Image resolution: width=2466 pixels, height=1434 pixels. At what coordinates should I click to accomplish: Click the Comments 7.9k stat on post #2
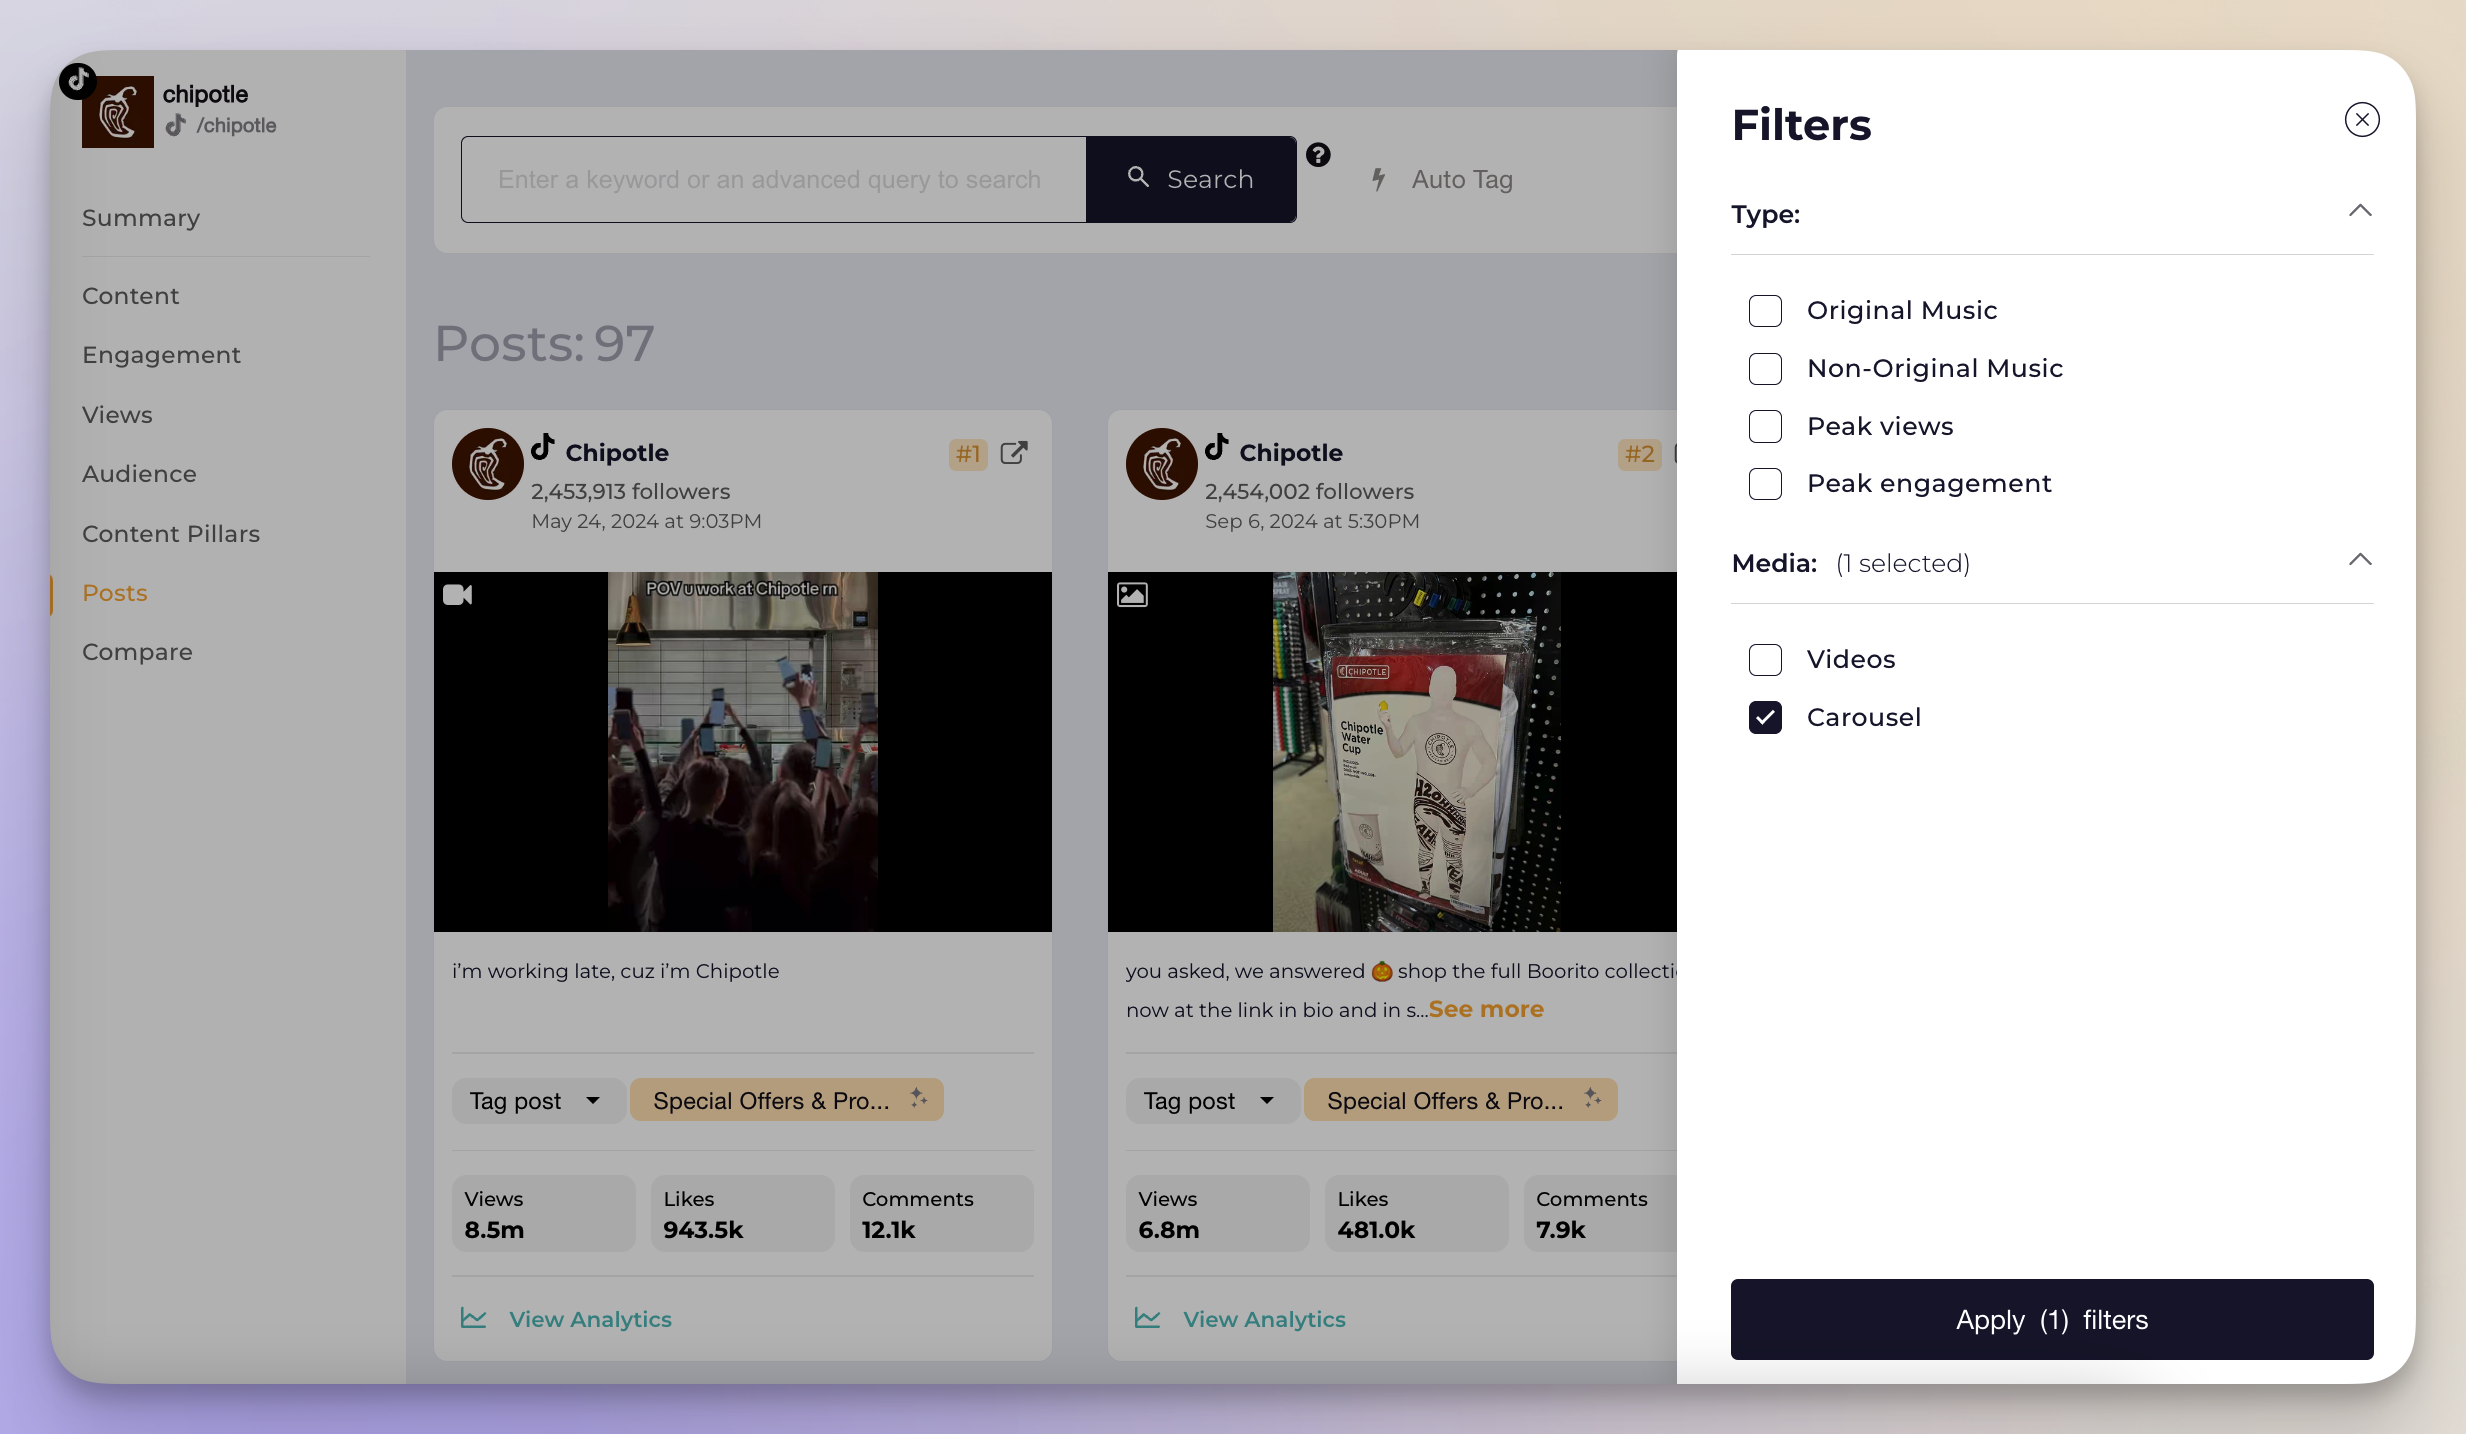1600,1214
